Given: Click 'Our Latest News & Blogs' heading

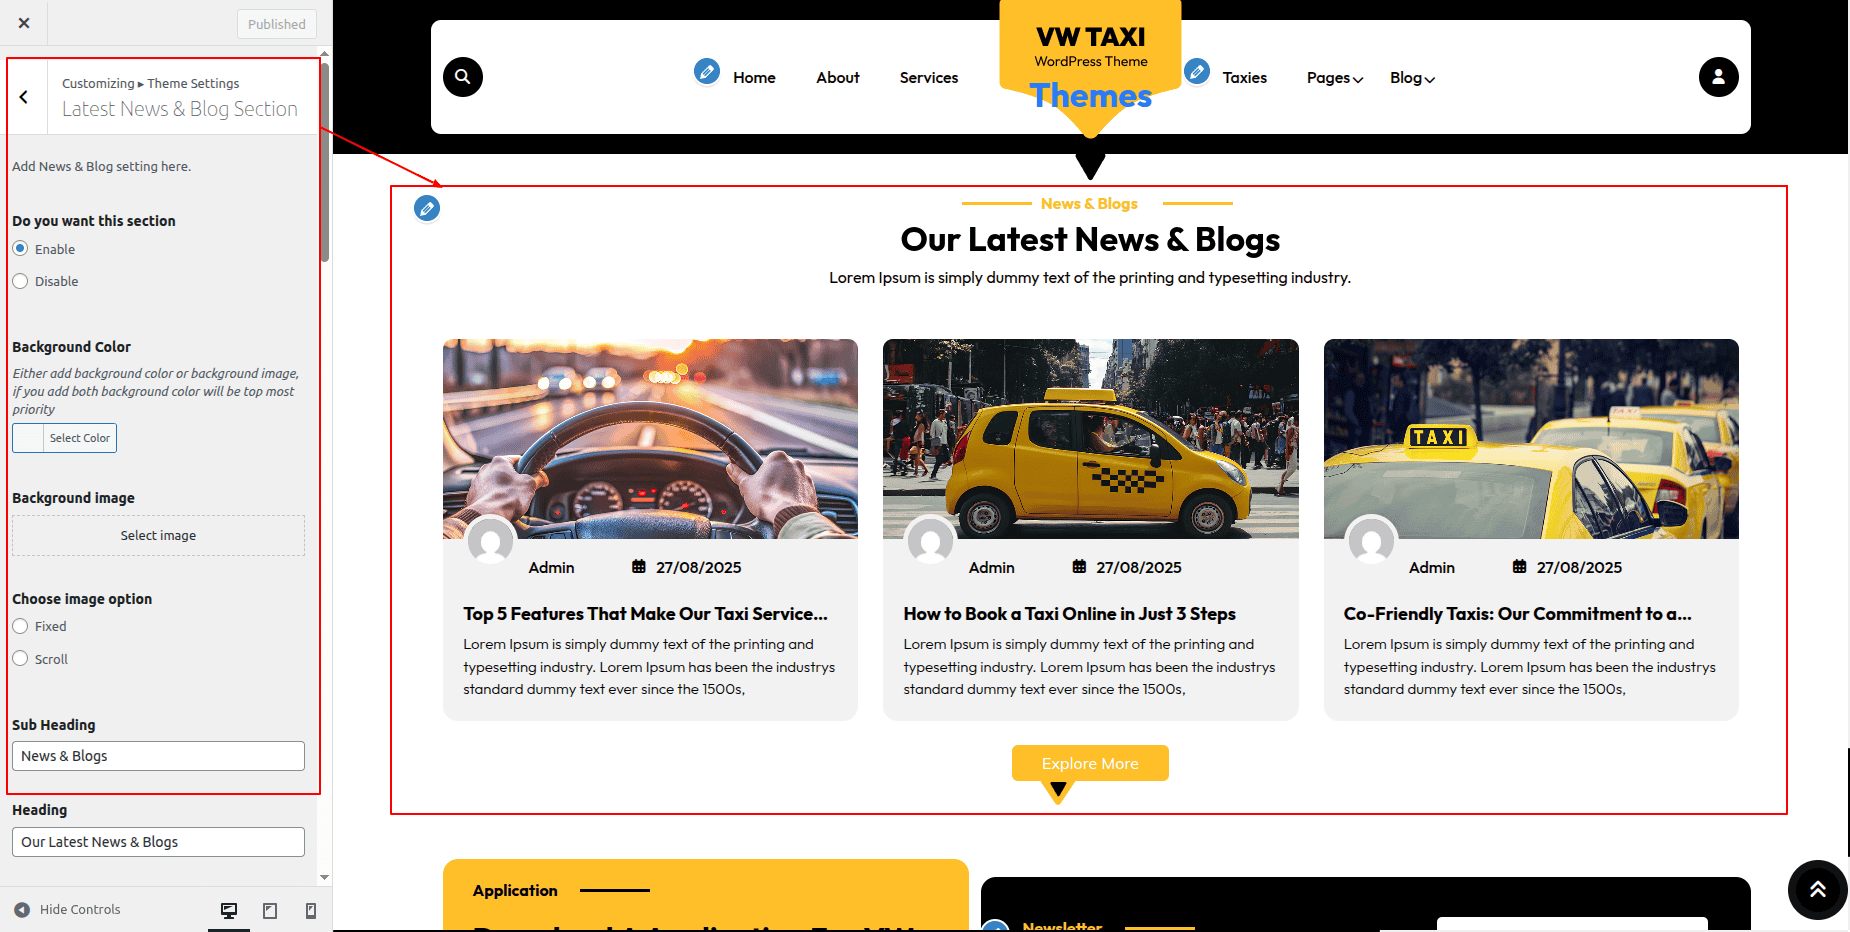Looking at the screenshot, I should [1090, 240].
